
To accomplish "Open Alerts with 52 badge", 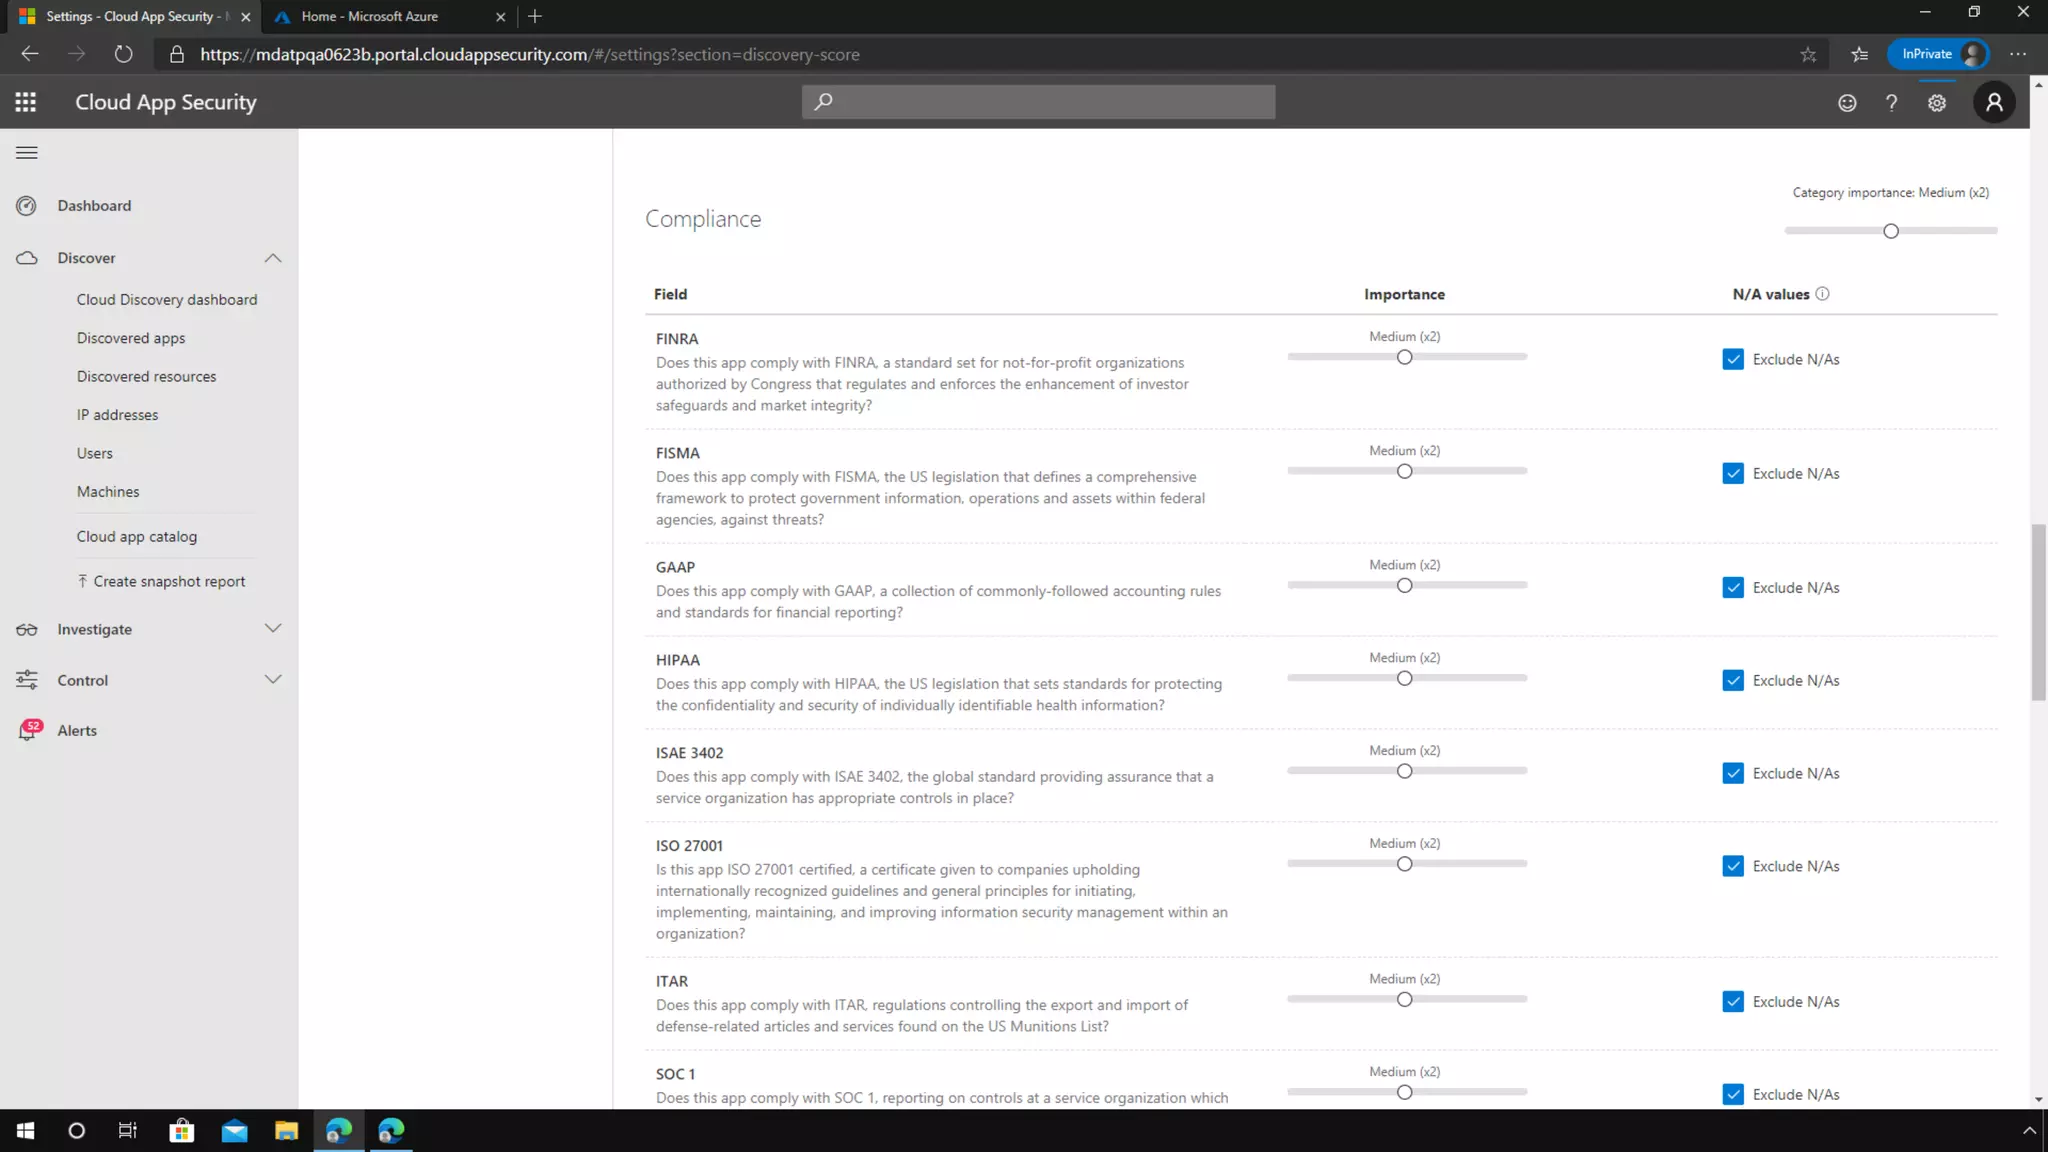I will (x=76, y=731).
